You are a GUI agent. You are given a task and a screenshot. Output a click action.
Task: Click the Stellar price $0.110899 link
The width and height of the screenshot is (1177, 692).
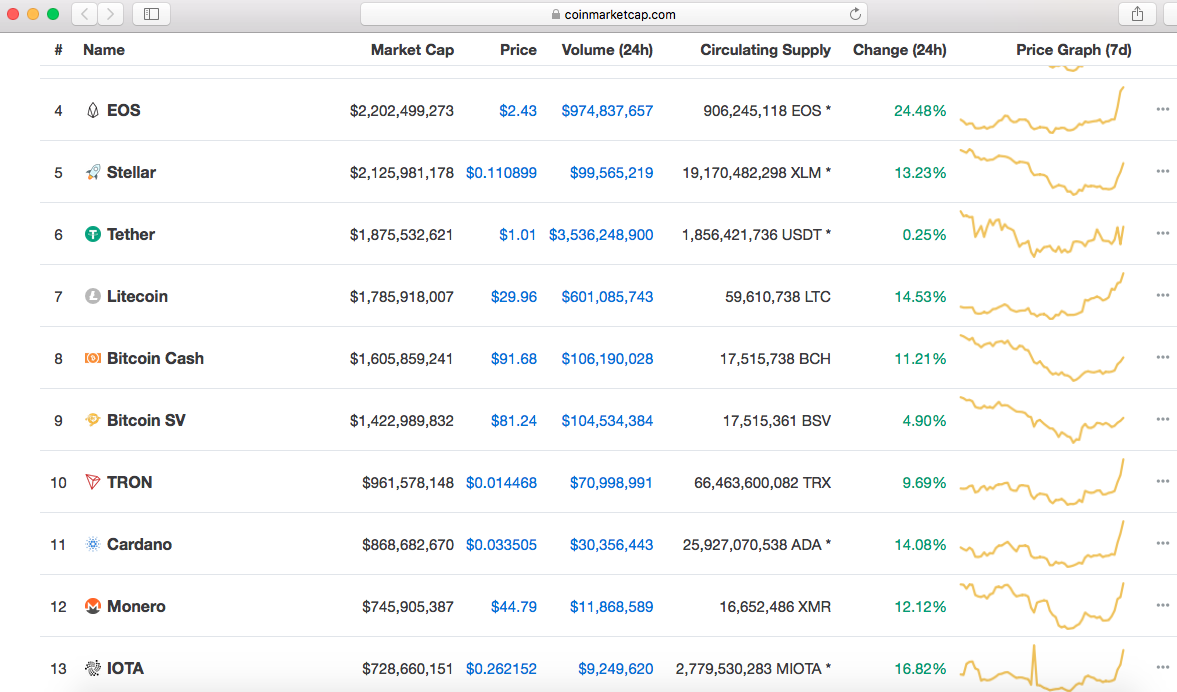click(x=501, y=173)
